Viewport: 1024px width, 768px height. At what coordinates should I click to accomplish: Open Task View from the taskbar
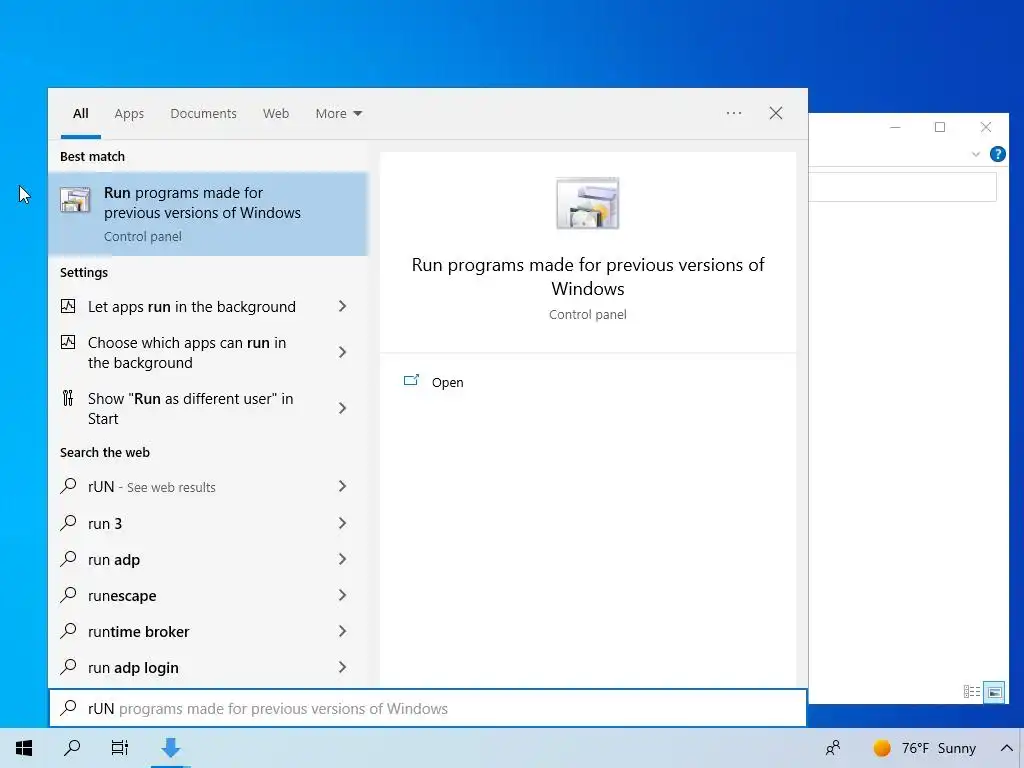120,748
